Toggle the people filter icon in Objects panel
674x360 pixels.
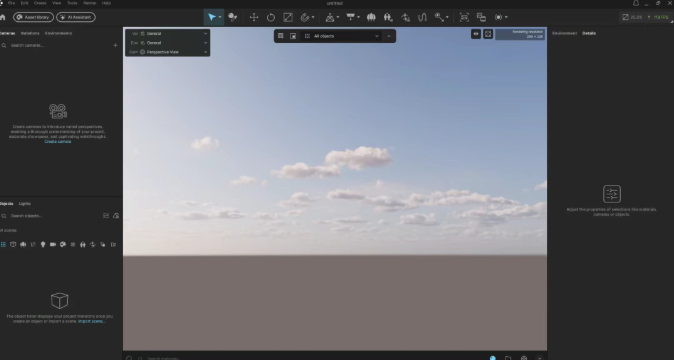83,244
